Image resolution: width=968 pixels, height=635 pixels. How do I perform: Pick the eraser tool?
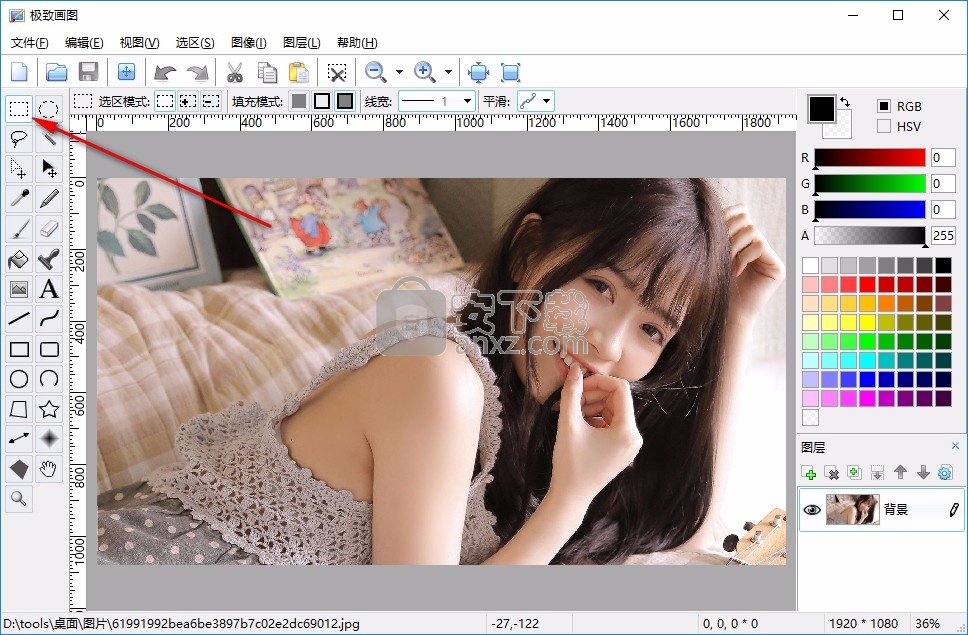point(49,228)
